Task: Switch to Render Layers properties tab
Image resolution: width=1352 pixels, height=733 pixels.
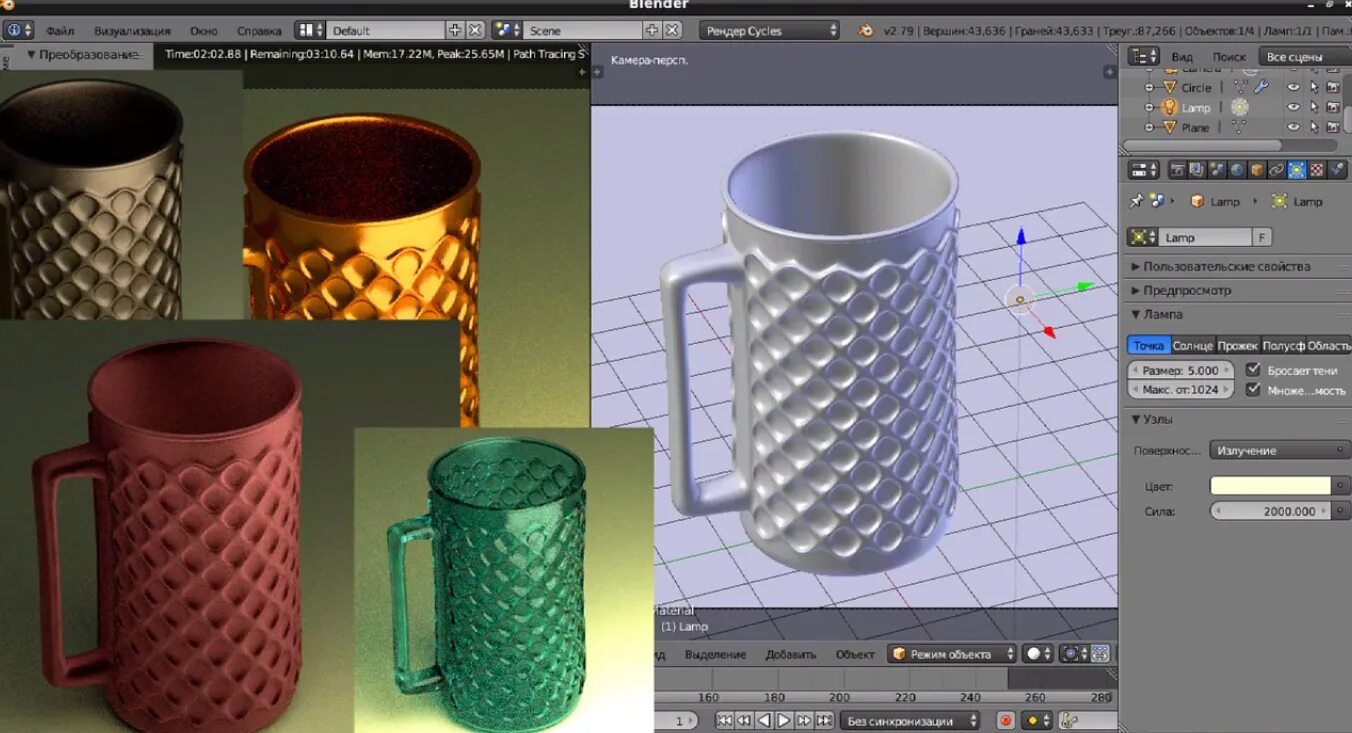Action: (1197, 170)
